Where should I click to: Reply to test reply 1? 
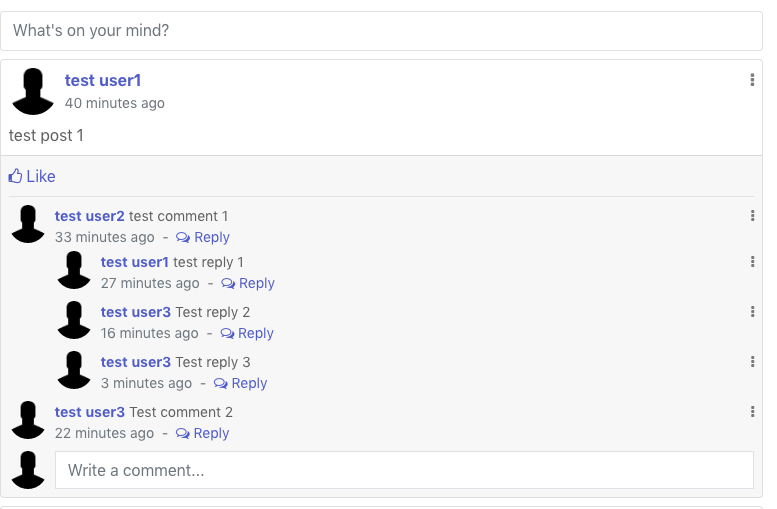(248, 283)
